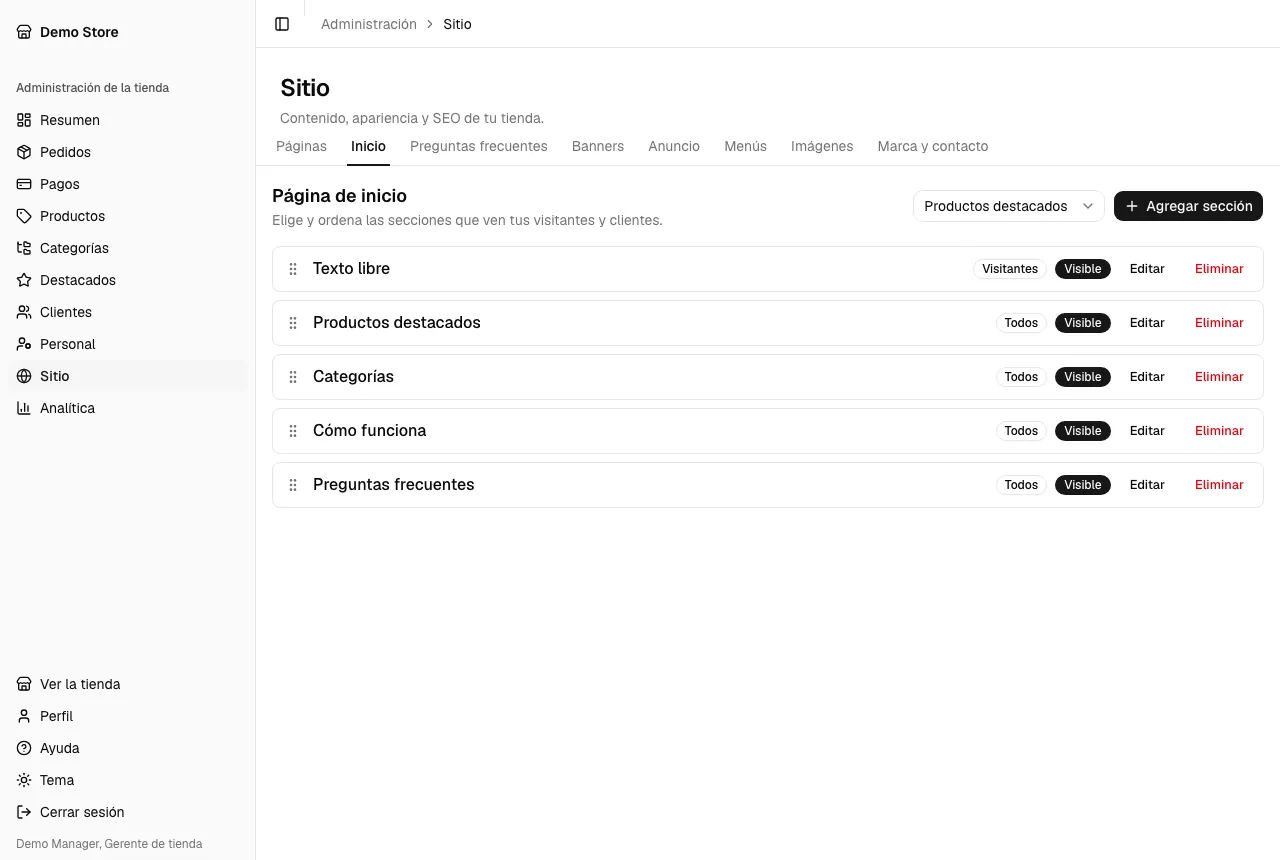Click the Ver la tienda storefront icon

tap(24, 684)
